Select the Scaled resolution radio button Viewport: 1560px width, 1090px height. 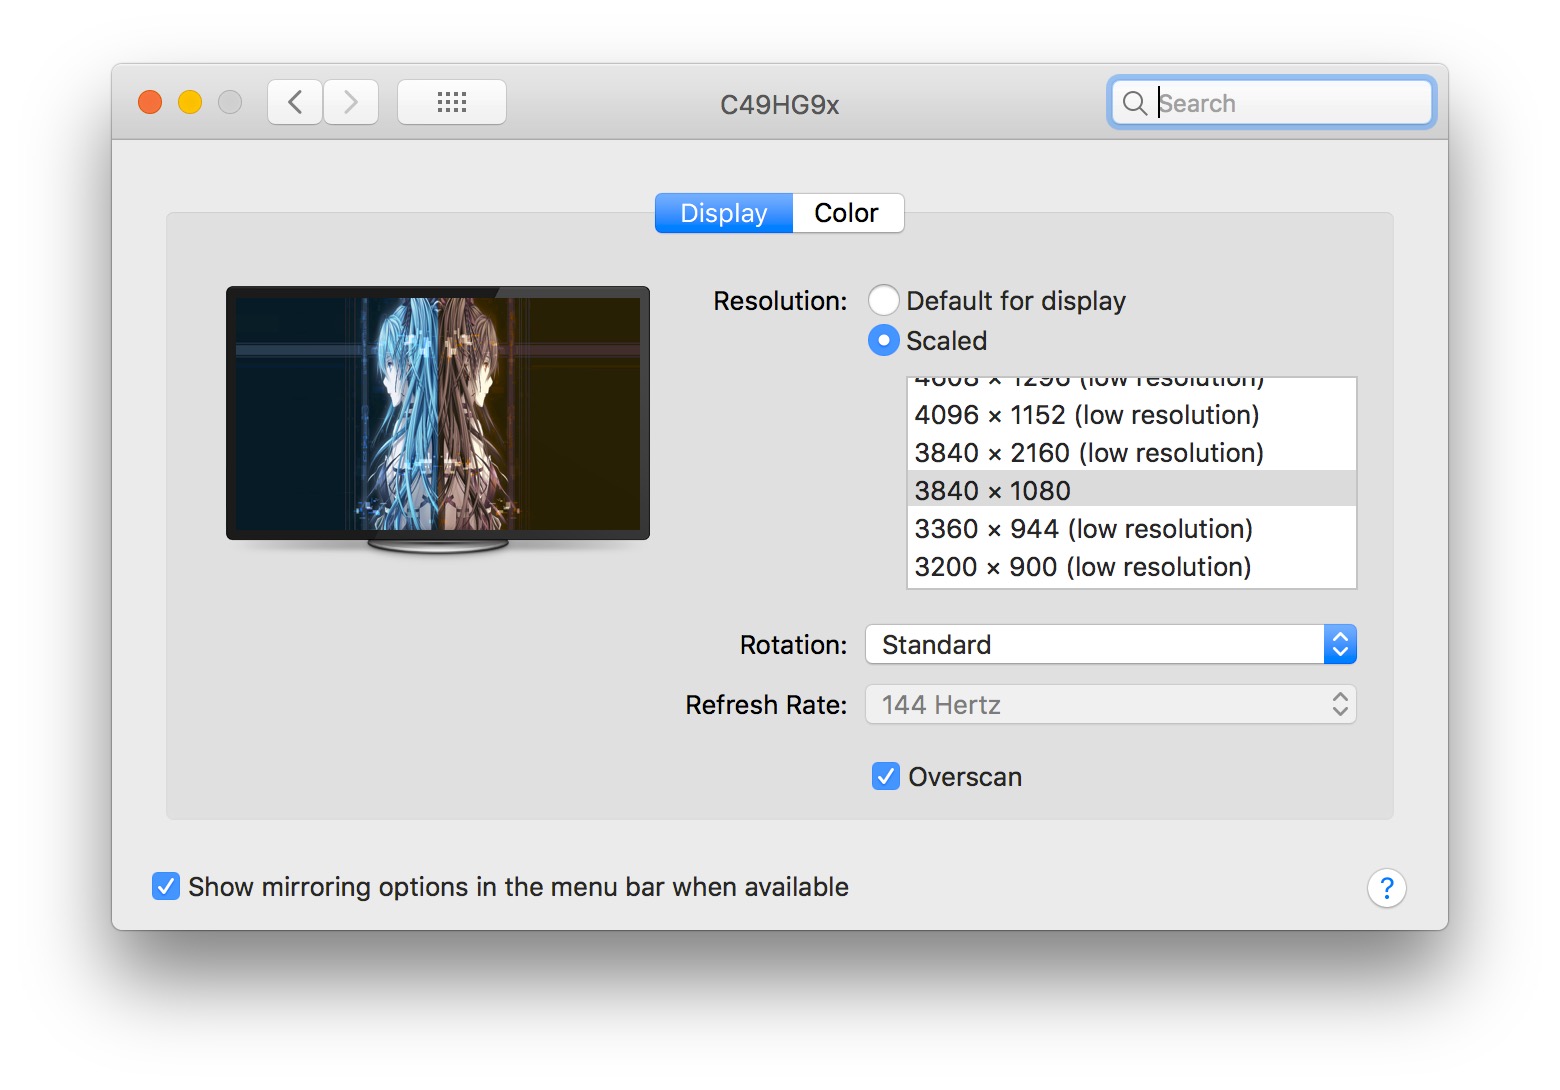pyautogui.click(x=884, y=341)
